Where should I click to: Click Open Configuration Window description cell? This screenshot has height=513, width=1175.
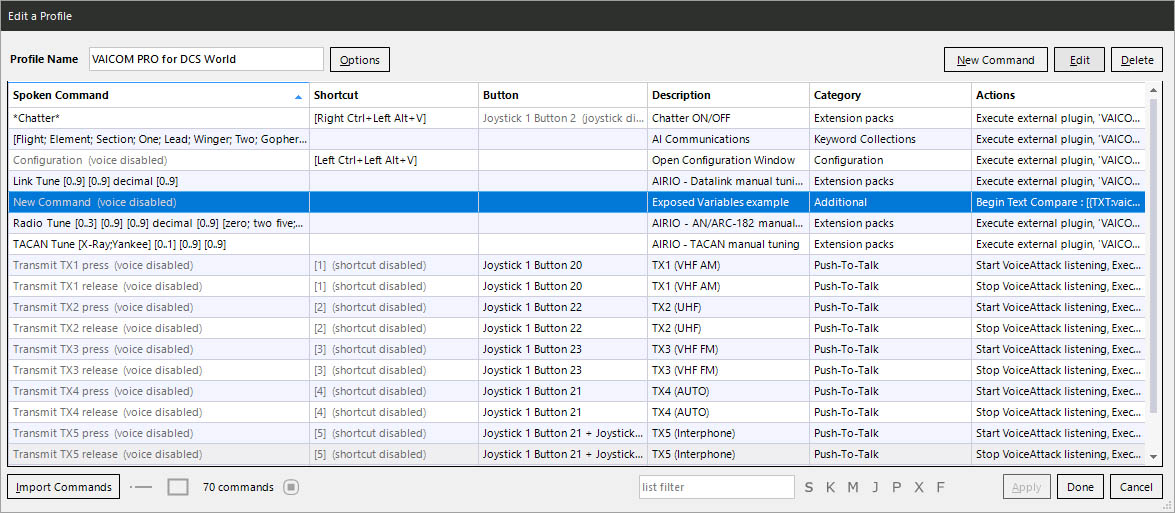pyautogui.click(x=728, y=160)
